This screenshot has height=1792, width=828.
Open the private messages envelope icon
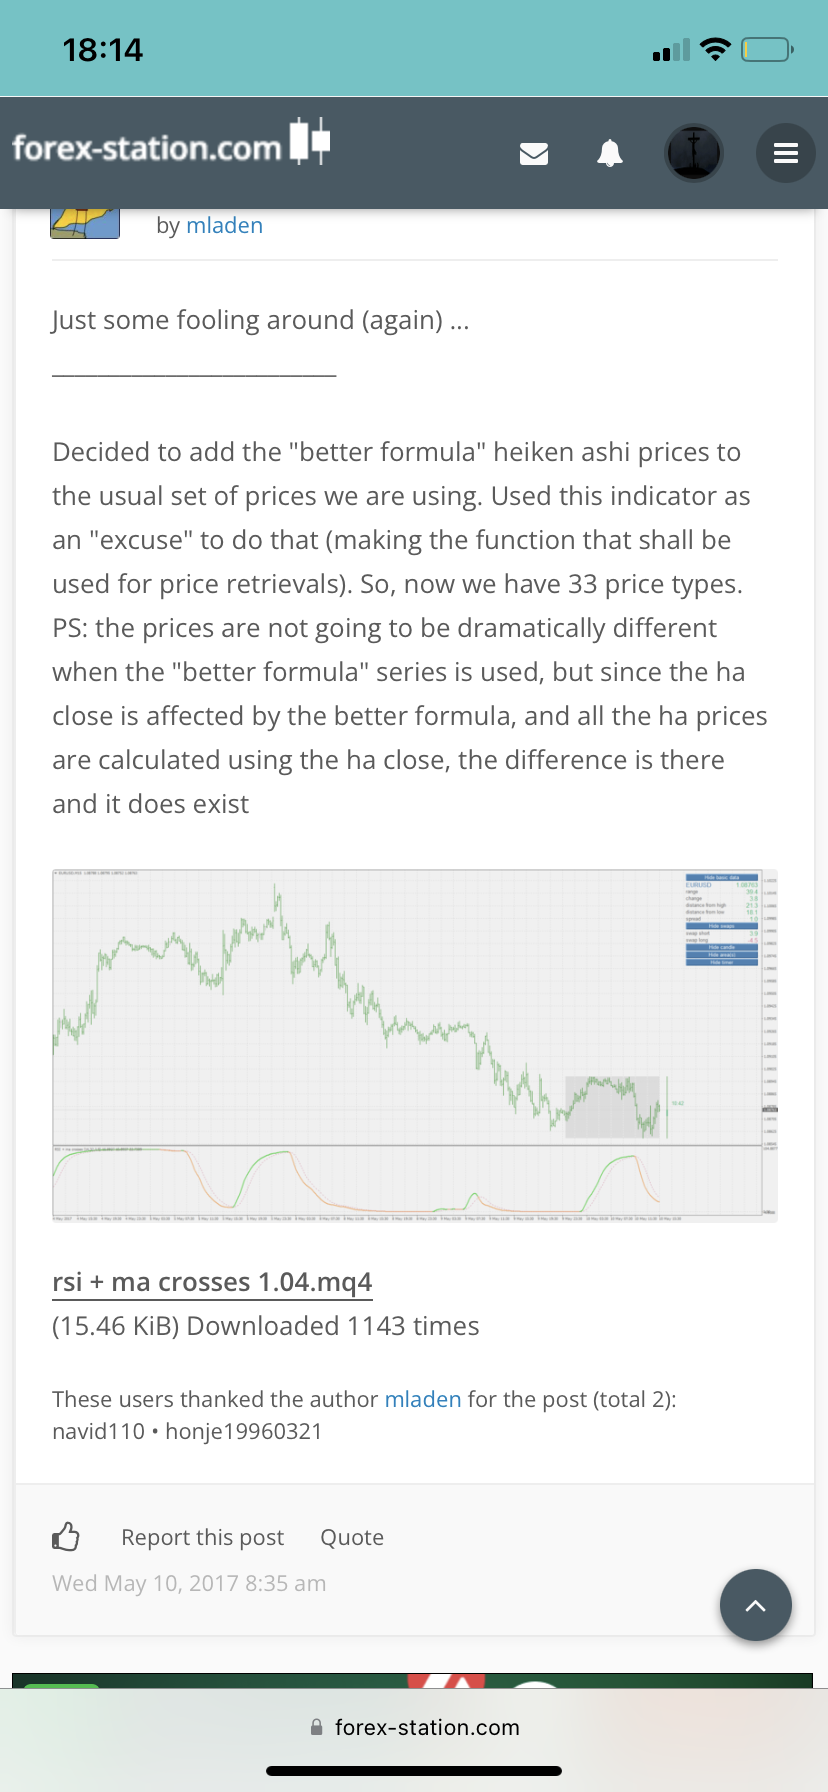[534, 153]
